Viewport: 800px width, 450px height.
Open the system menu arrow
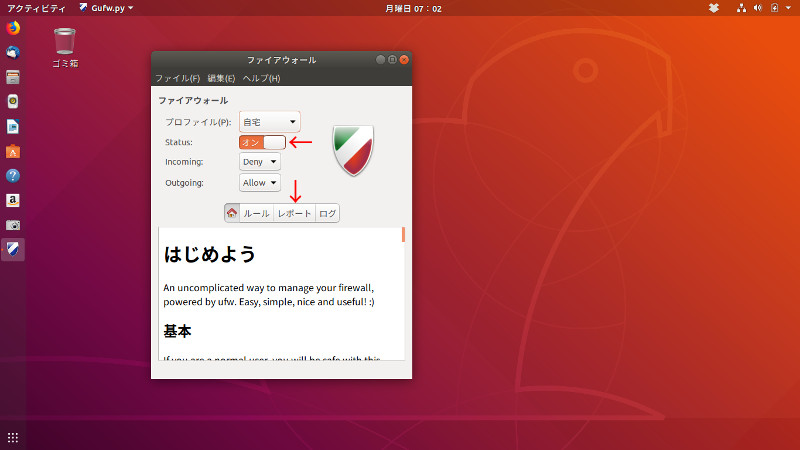[x=788, y=8]
